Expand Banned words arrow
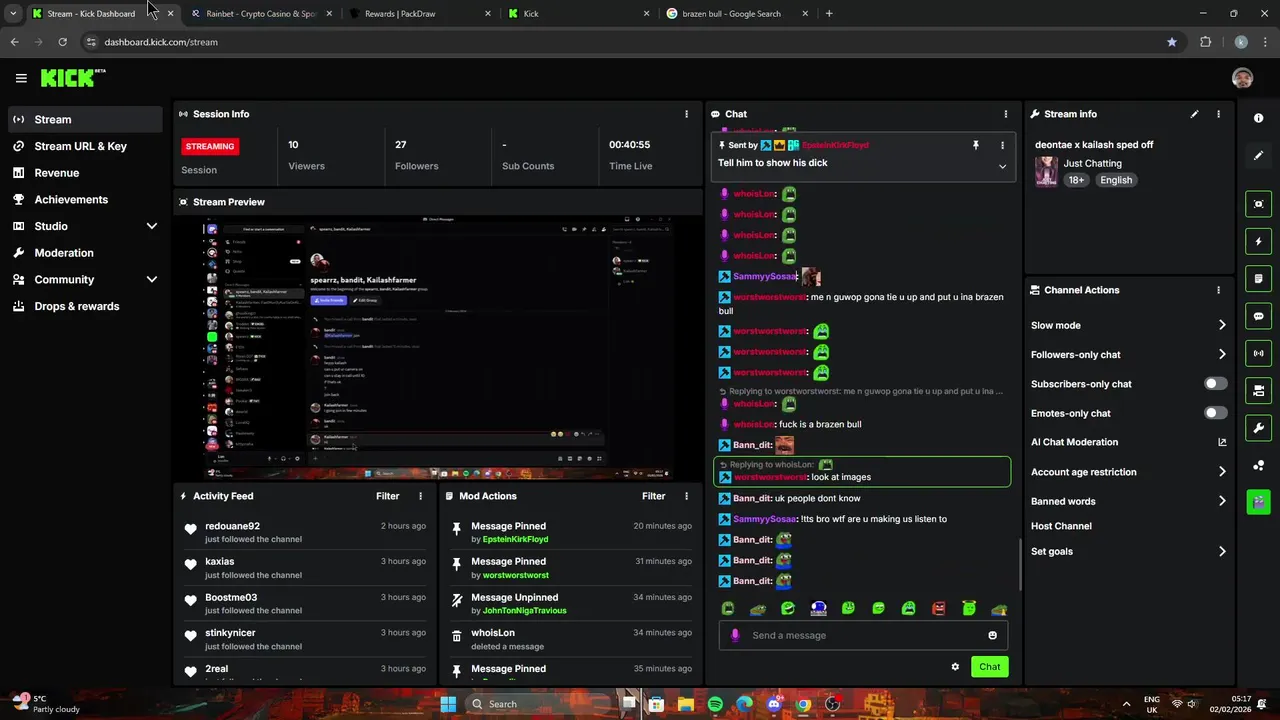 tap(1222, 501)
